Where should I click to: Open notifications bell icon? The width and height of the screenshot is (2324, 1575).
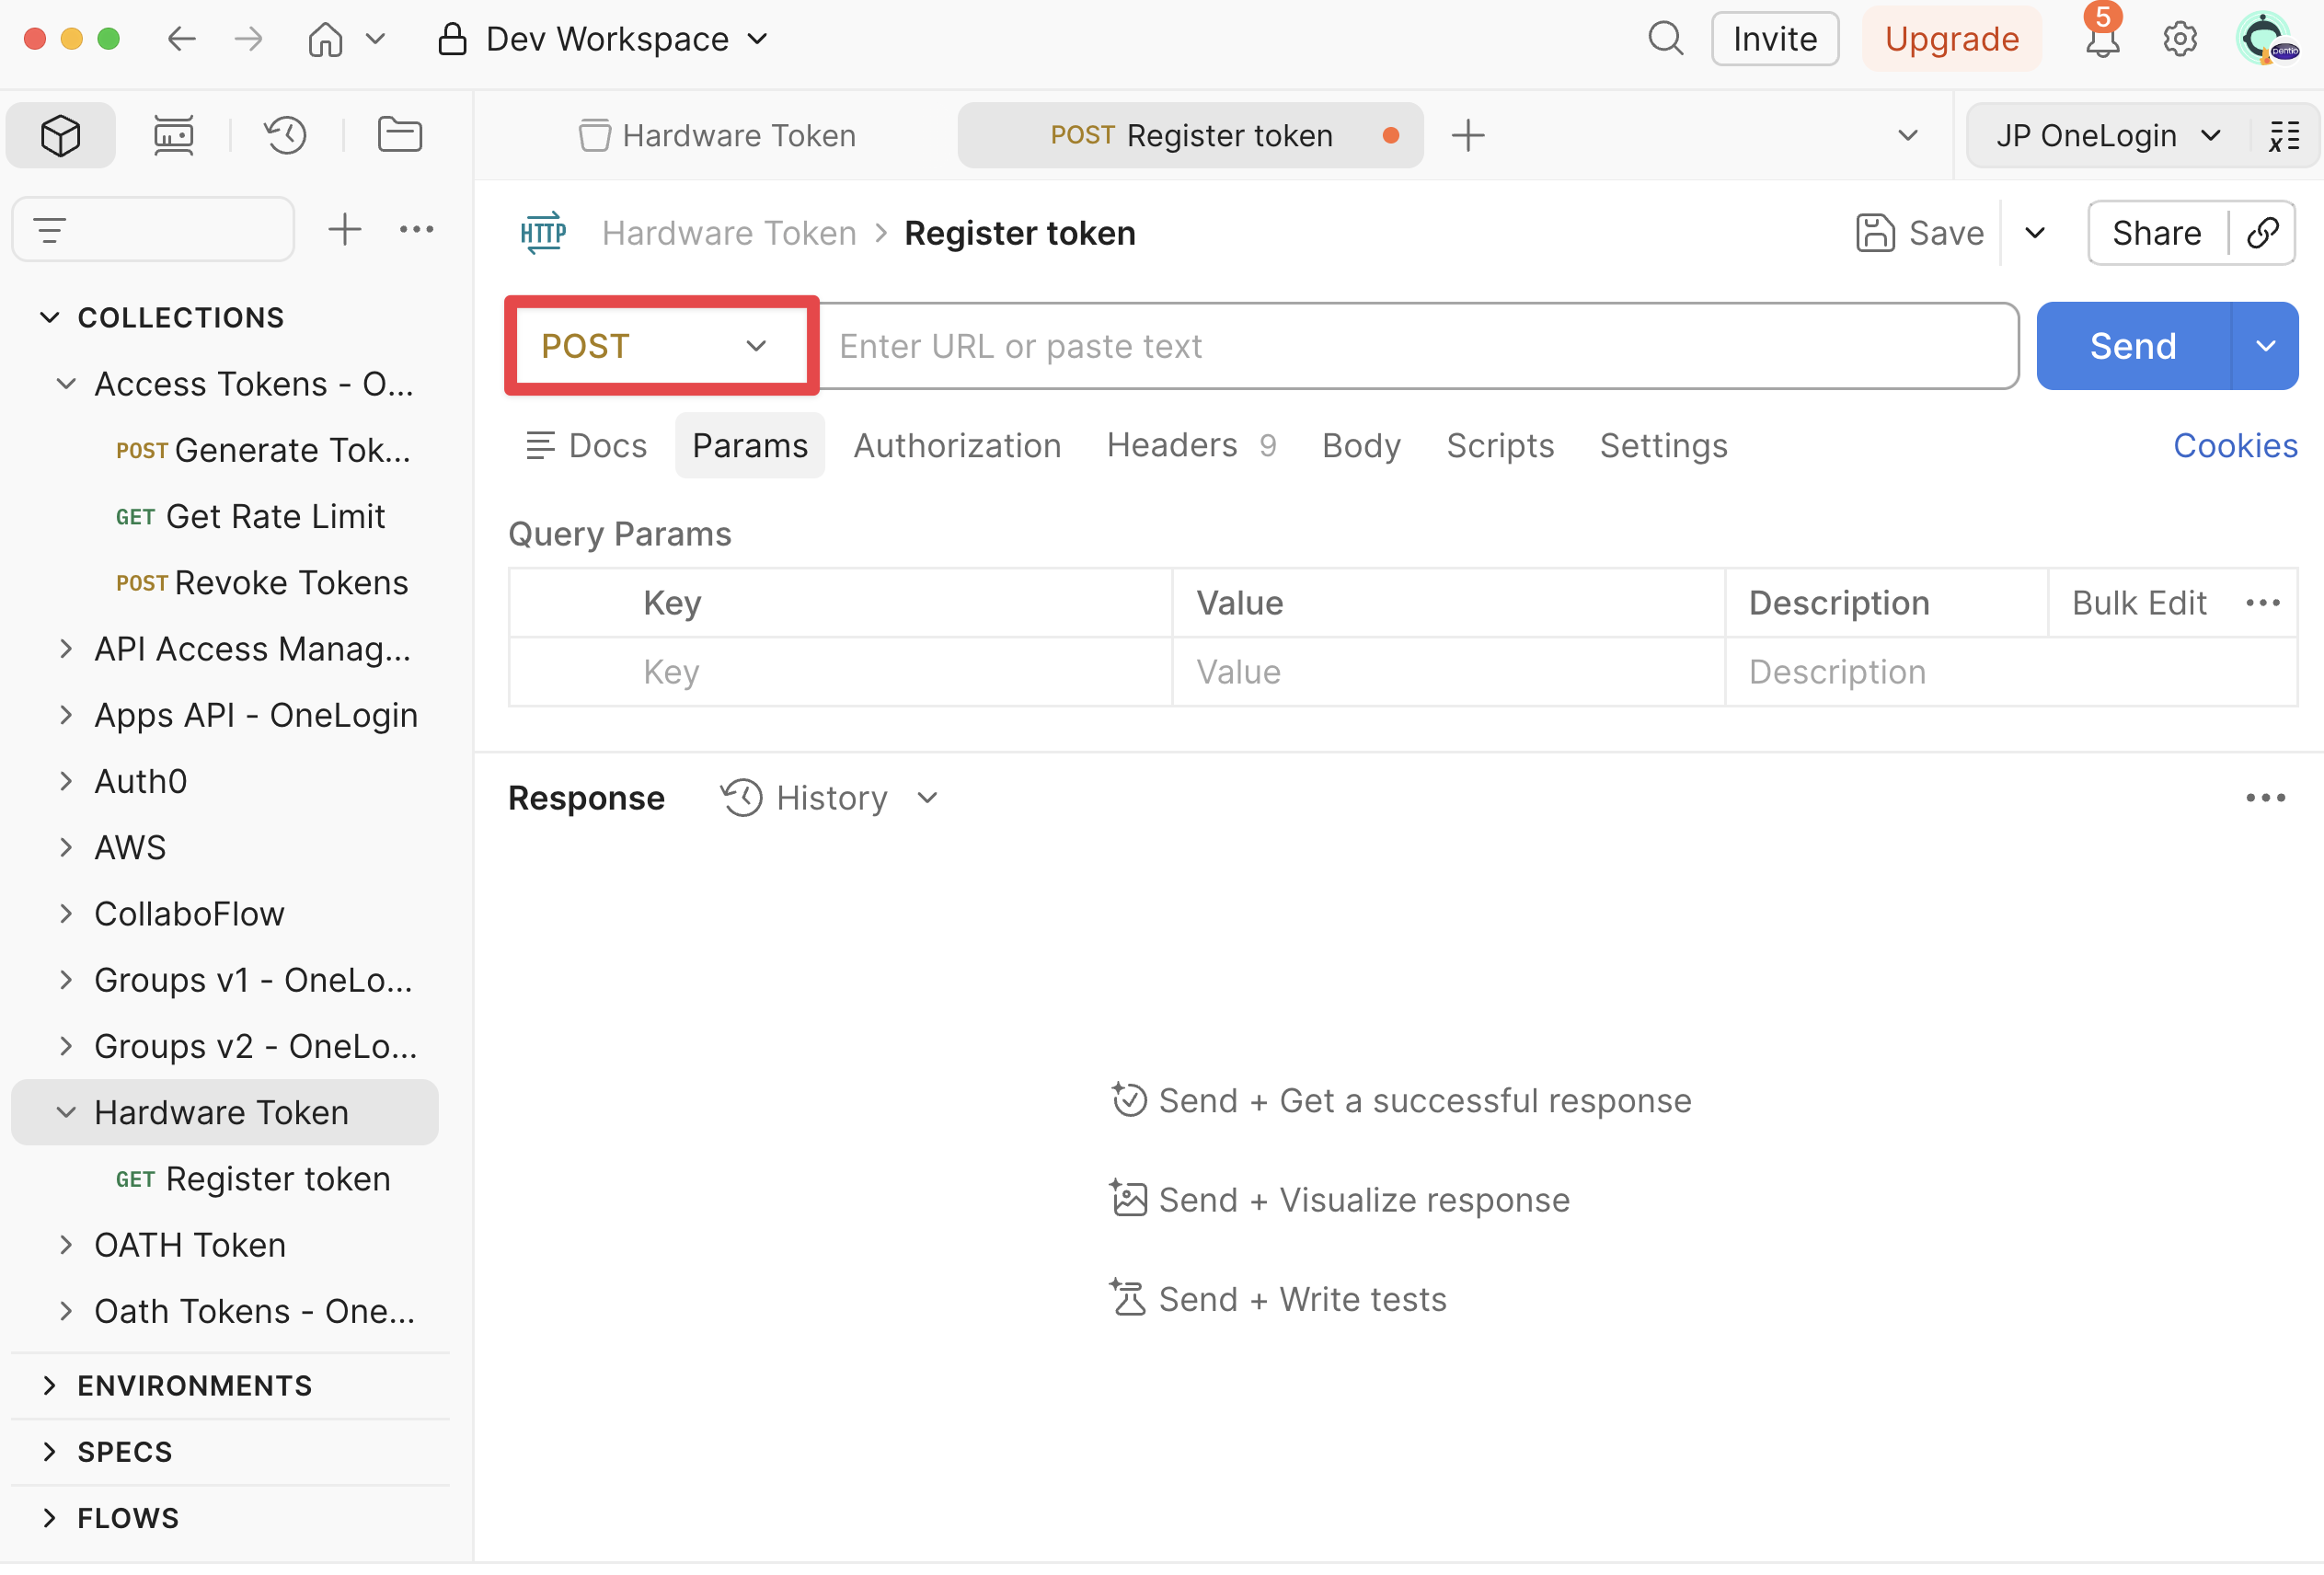click(2102, 39)
